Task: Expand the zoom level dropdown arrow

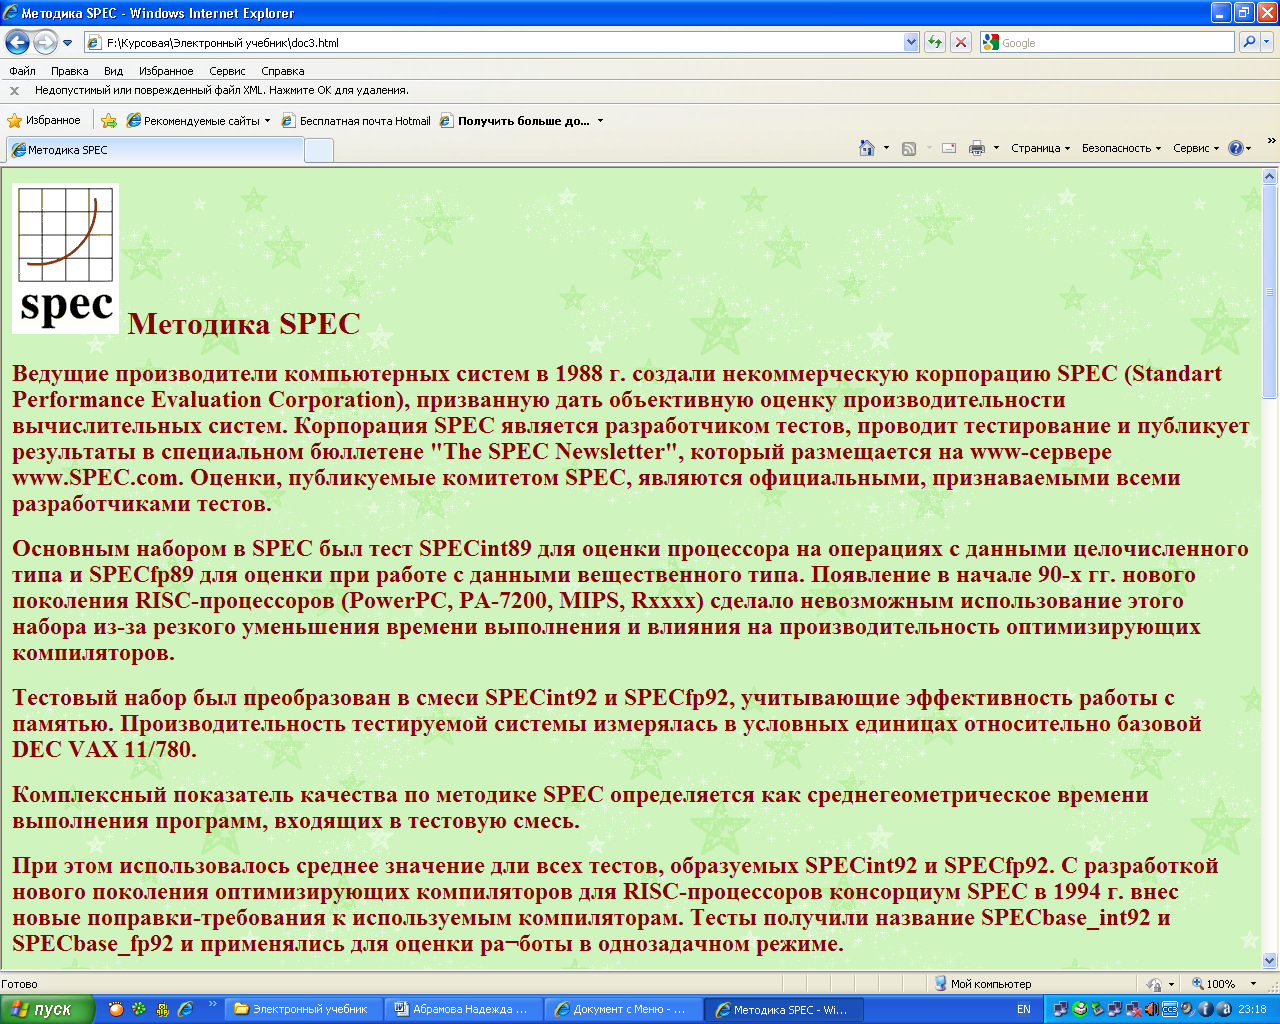Action: tap(1254, 984)
